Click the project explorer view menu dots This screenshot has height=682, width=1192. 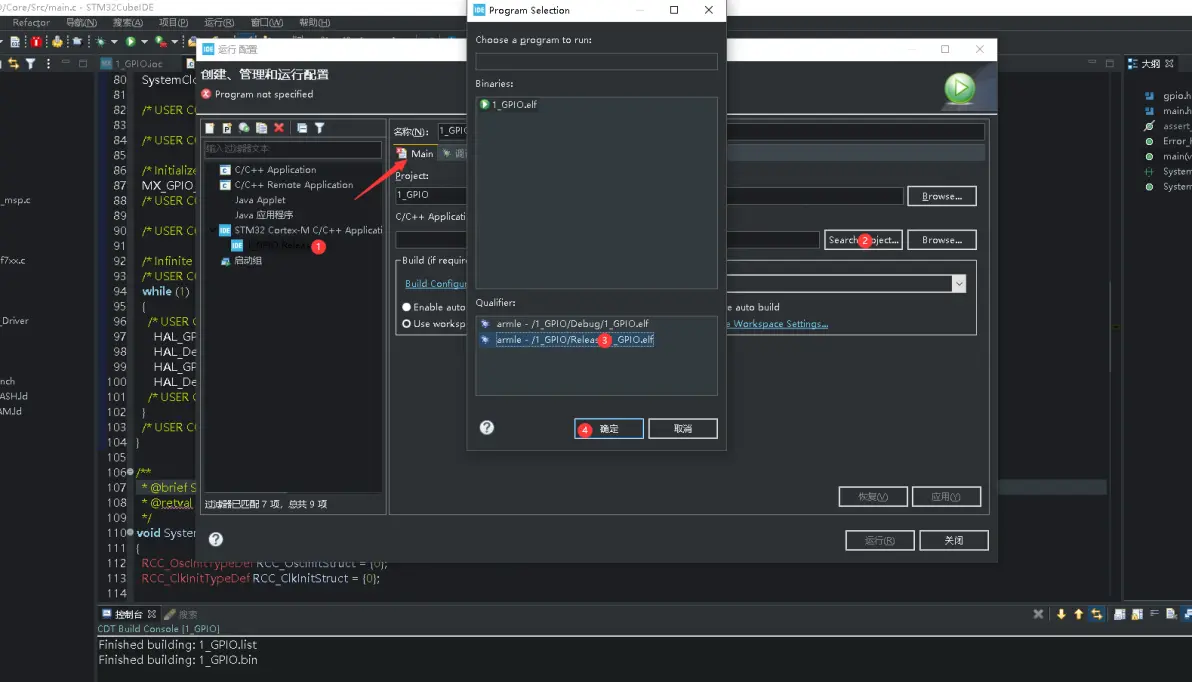(x=48, y=64)
